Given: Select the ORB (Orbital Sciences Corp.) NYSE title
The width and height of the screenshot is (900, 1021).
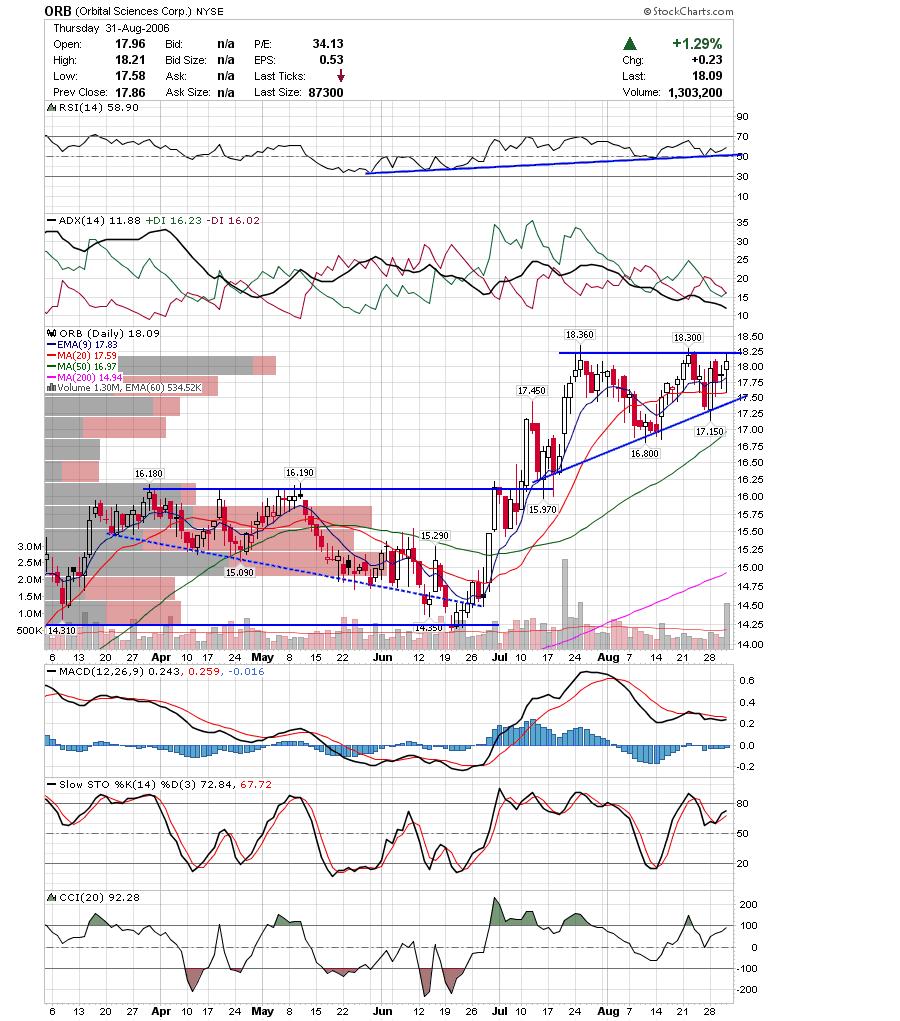Looking at the screenshot, I should coord(134,11).
